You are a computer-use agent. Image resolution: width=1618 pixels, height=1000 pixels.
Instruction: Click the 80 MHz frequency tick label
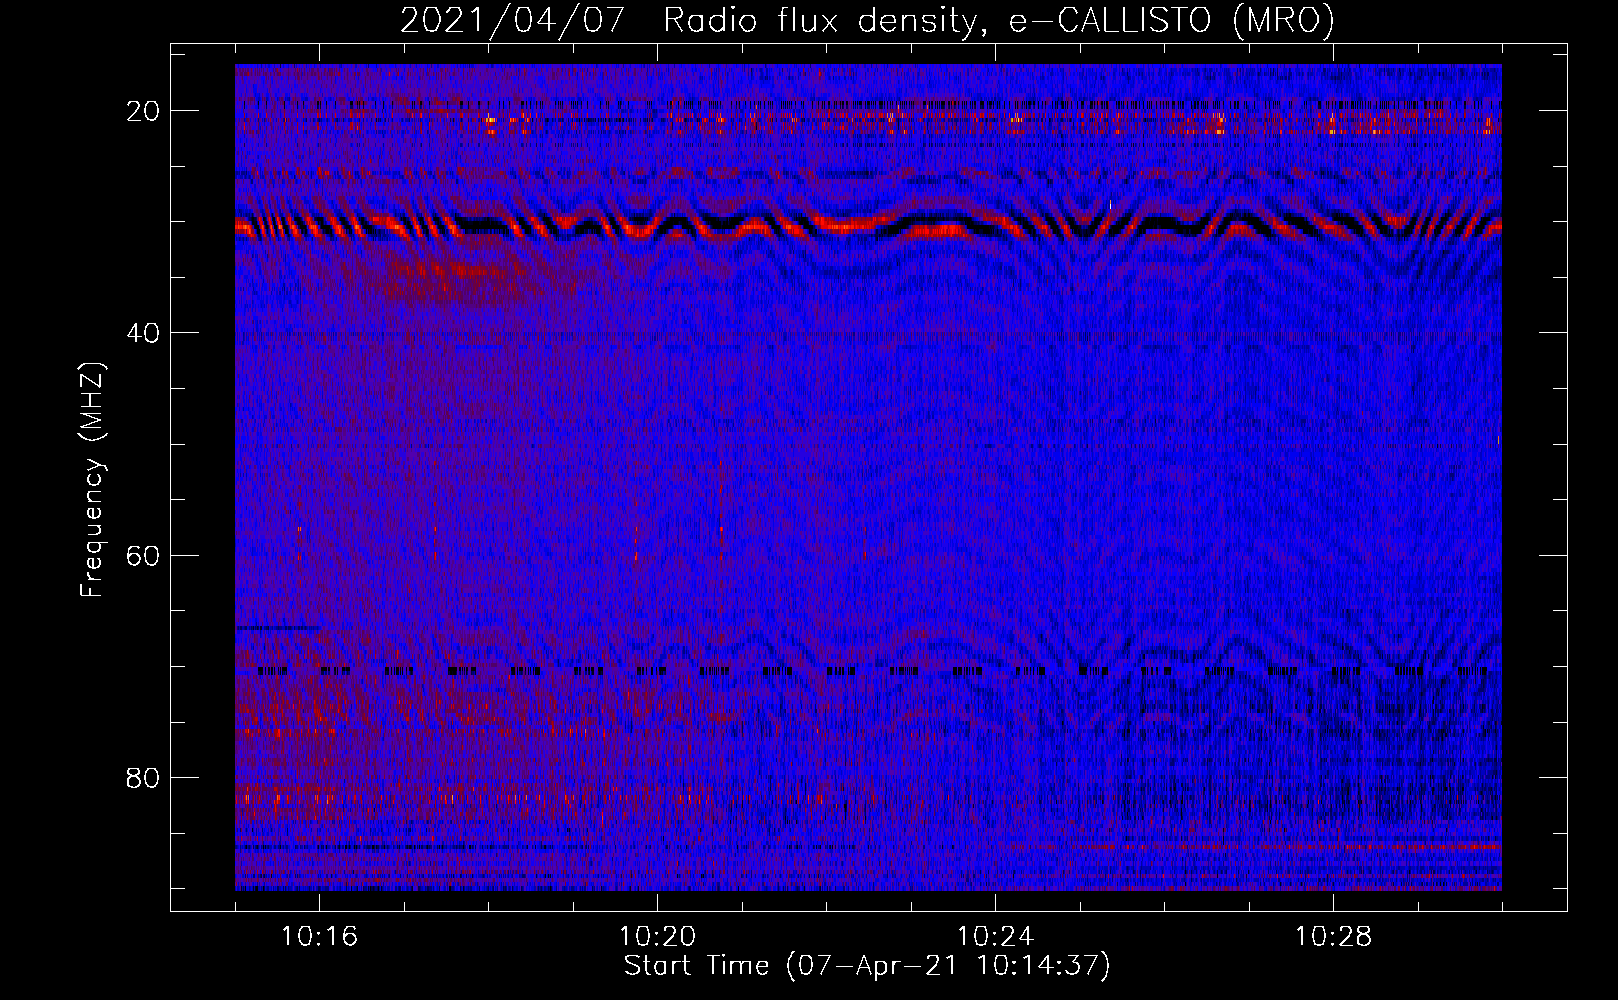(144, 777)
